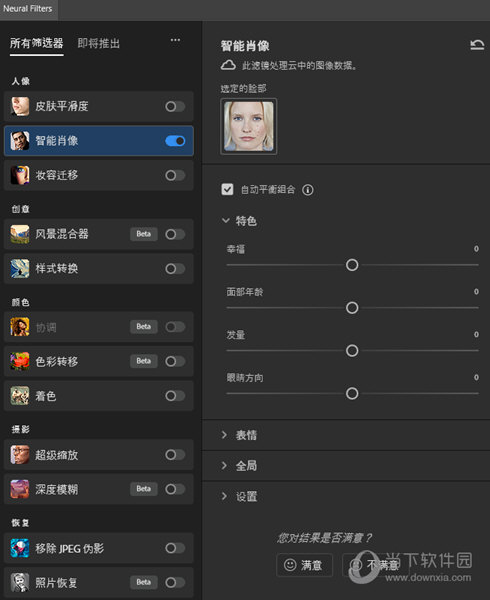
Task: Click the Harmonization (协调) filter icon
Action: (20, 327)
